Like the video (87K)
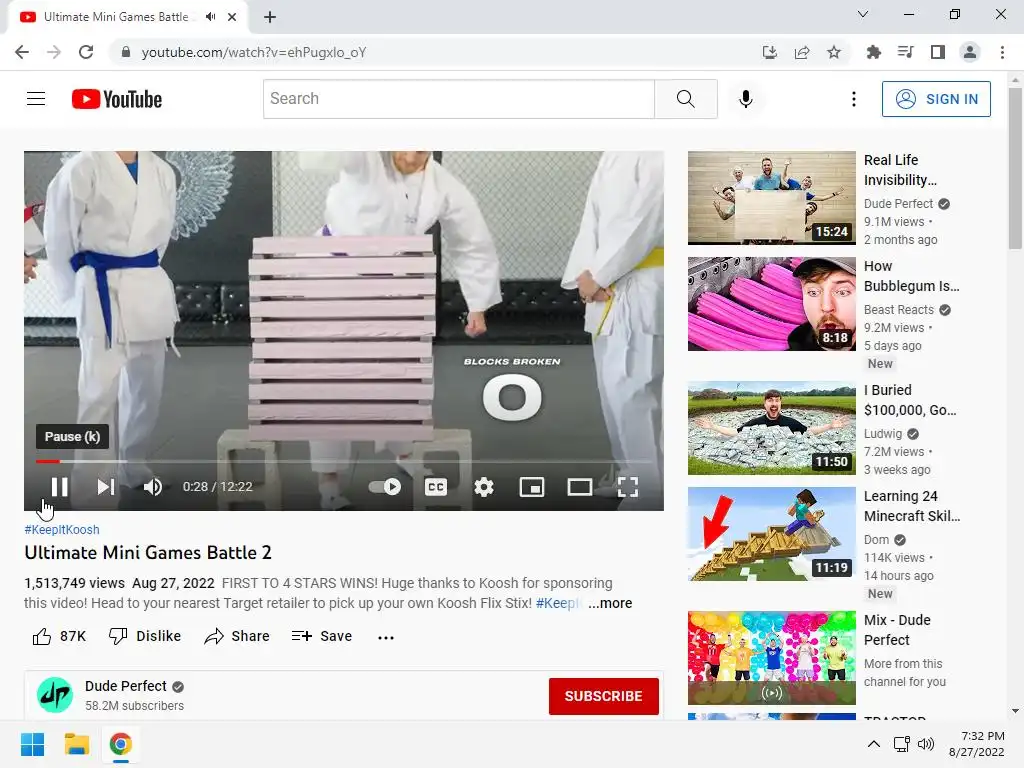 point(59,636)
